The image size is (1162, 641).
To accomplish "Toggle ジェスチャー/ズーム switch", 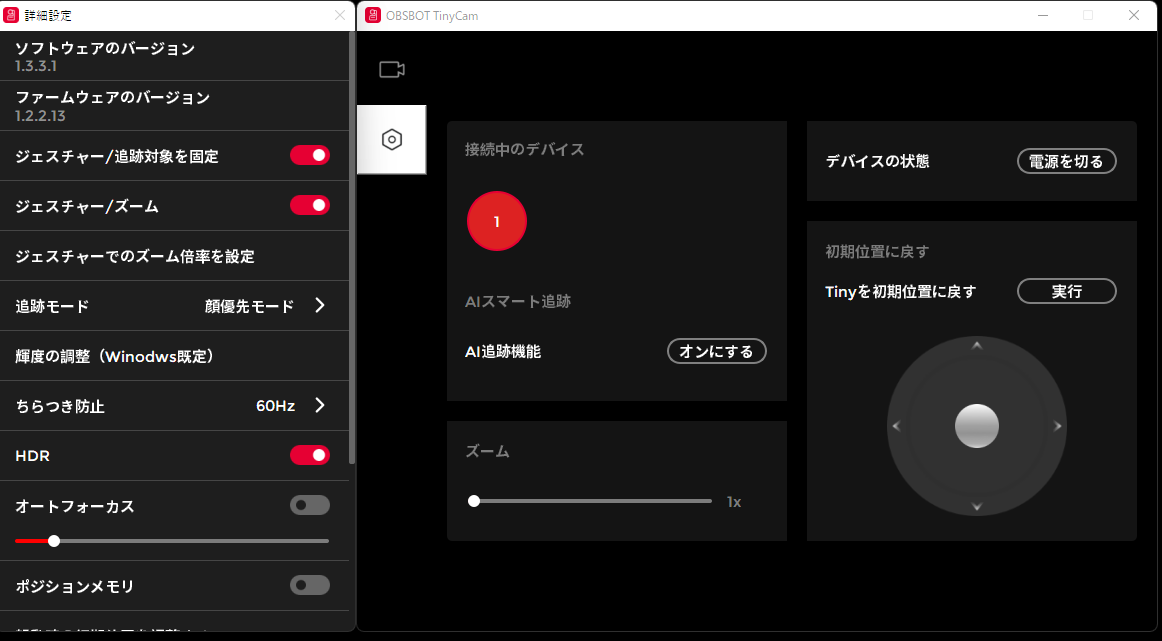I will click(x=310, y=205).
